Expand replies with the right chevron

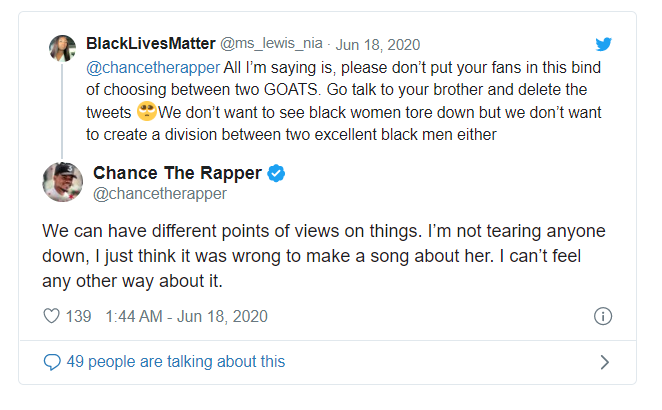tap(603, 362)
